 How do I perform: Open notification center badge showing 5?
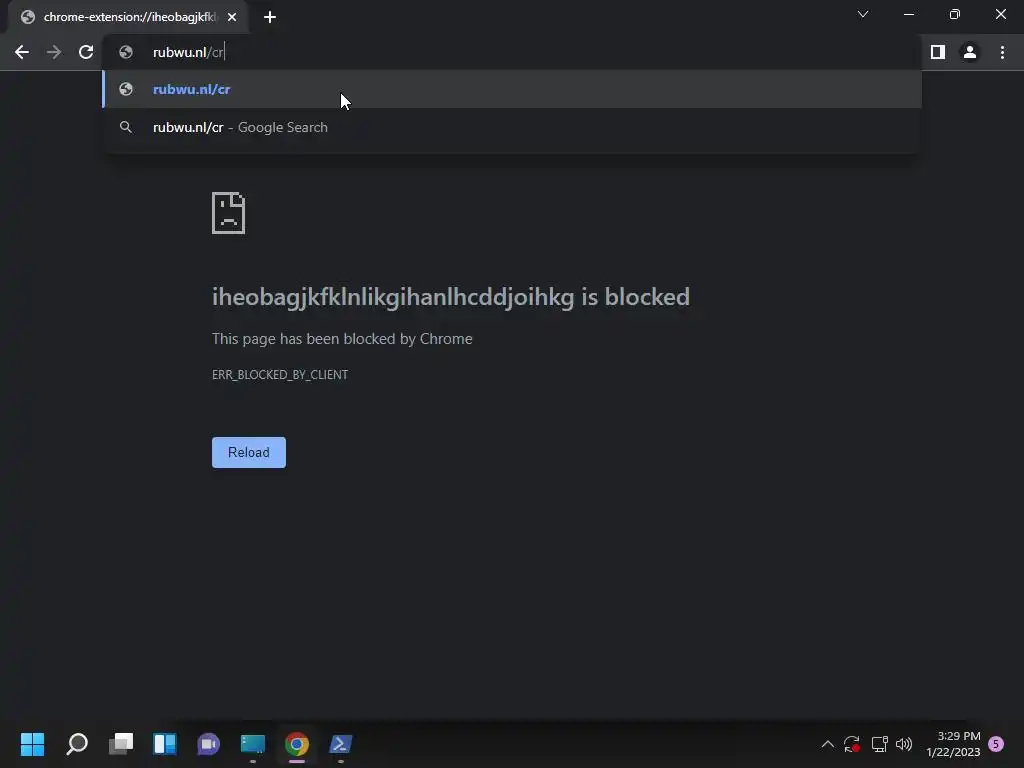(x=996, y=744)
